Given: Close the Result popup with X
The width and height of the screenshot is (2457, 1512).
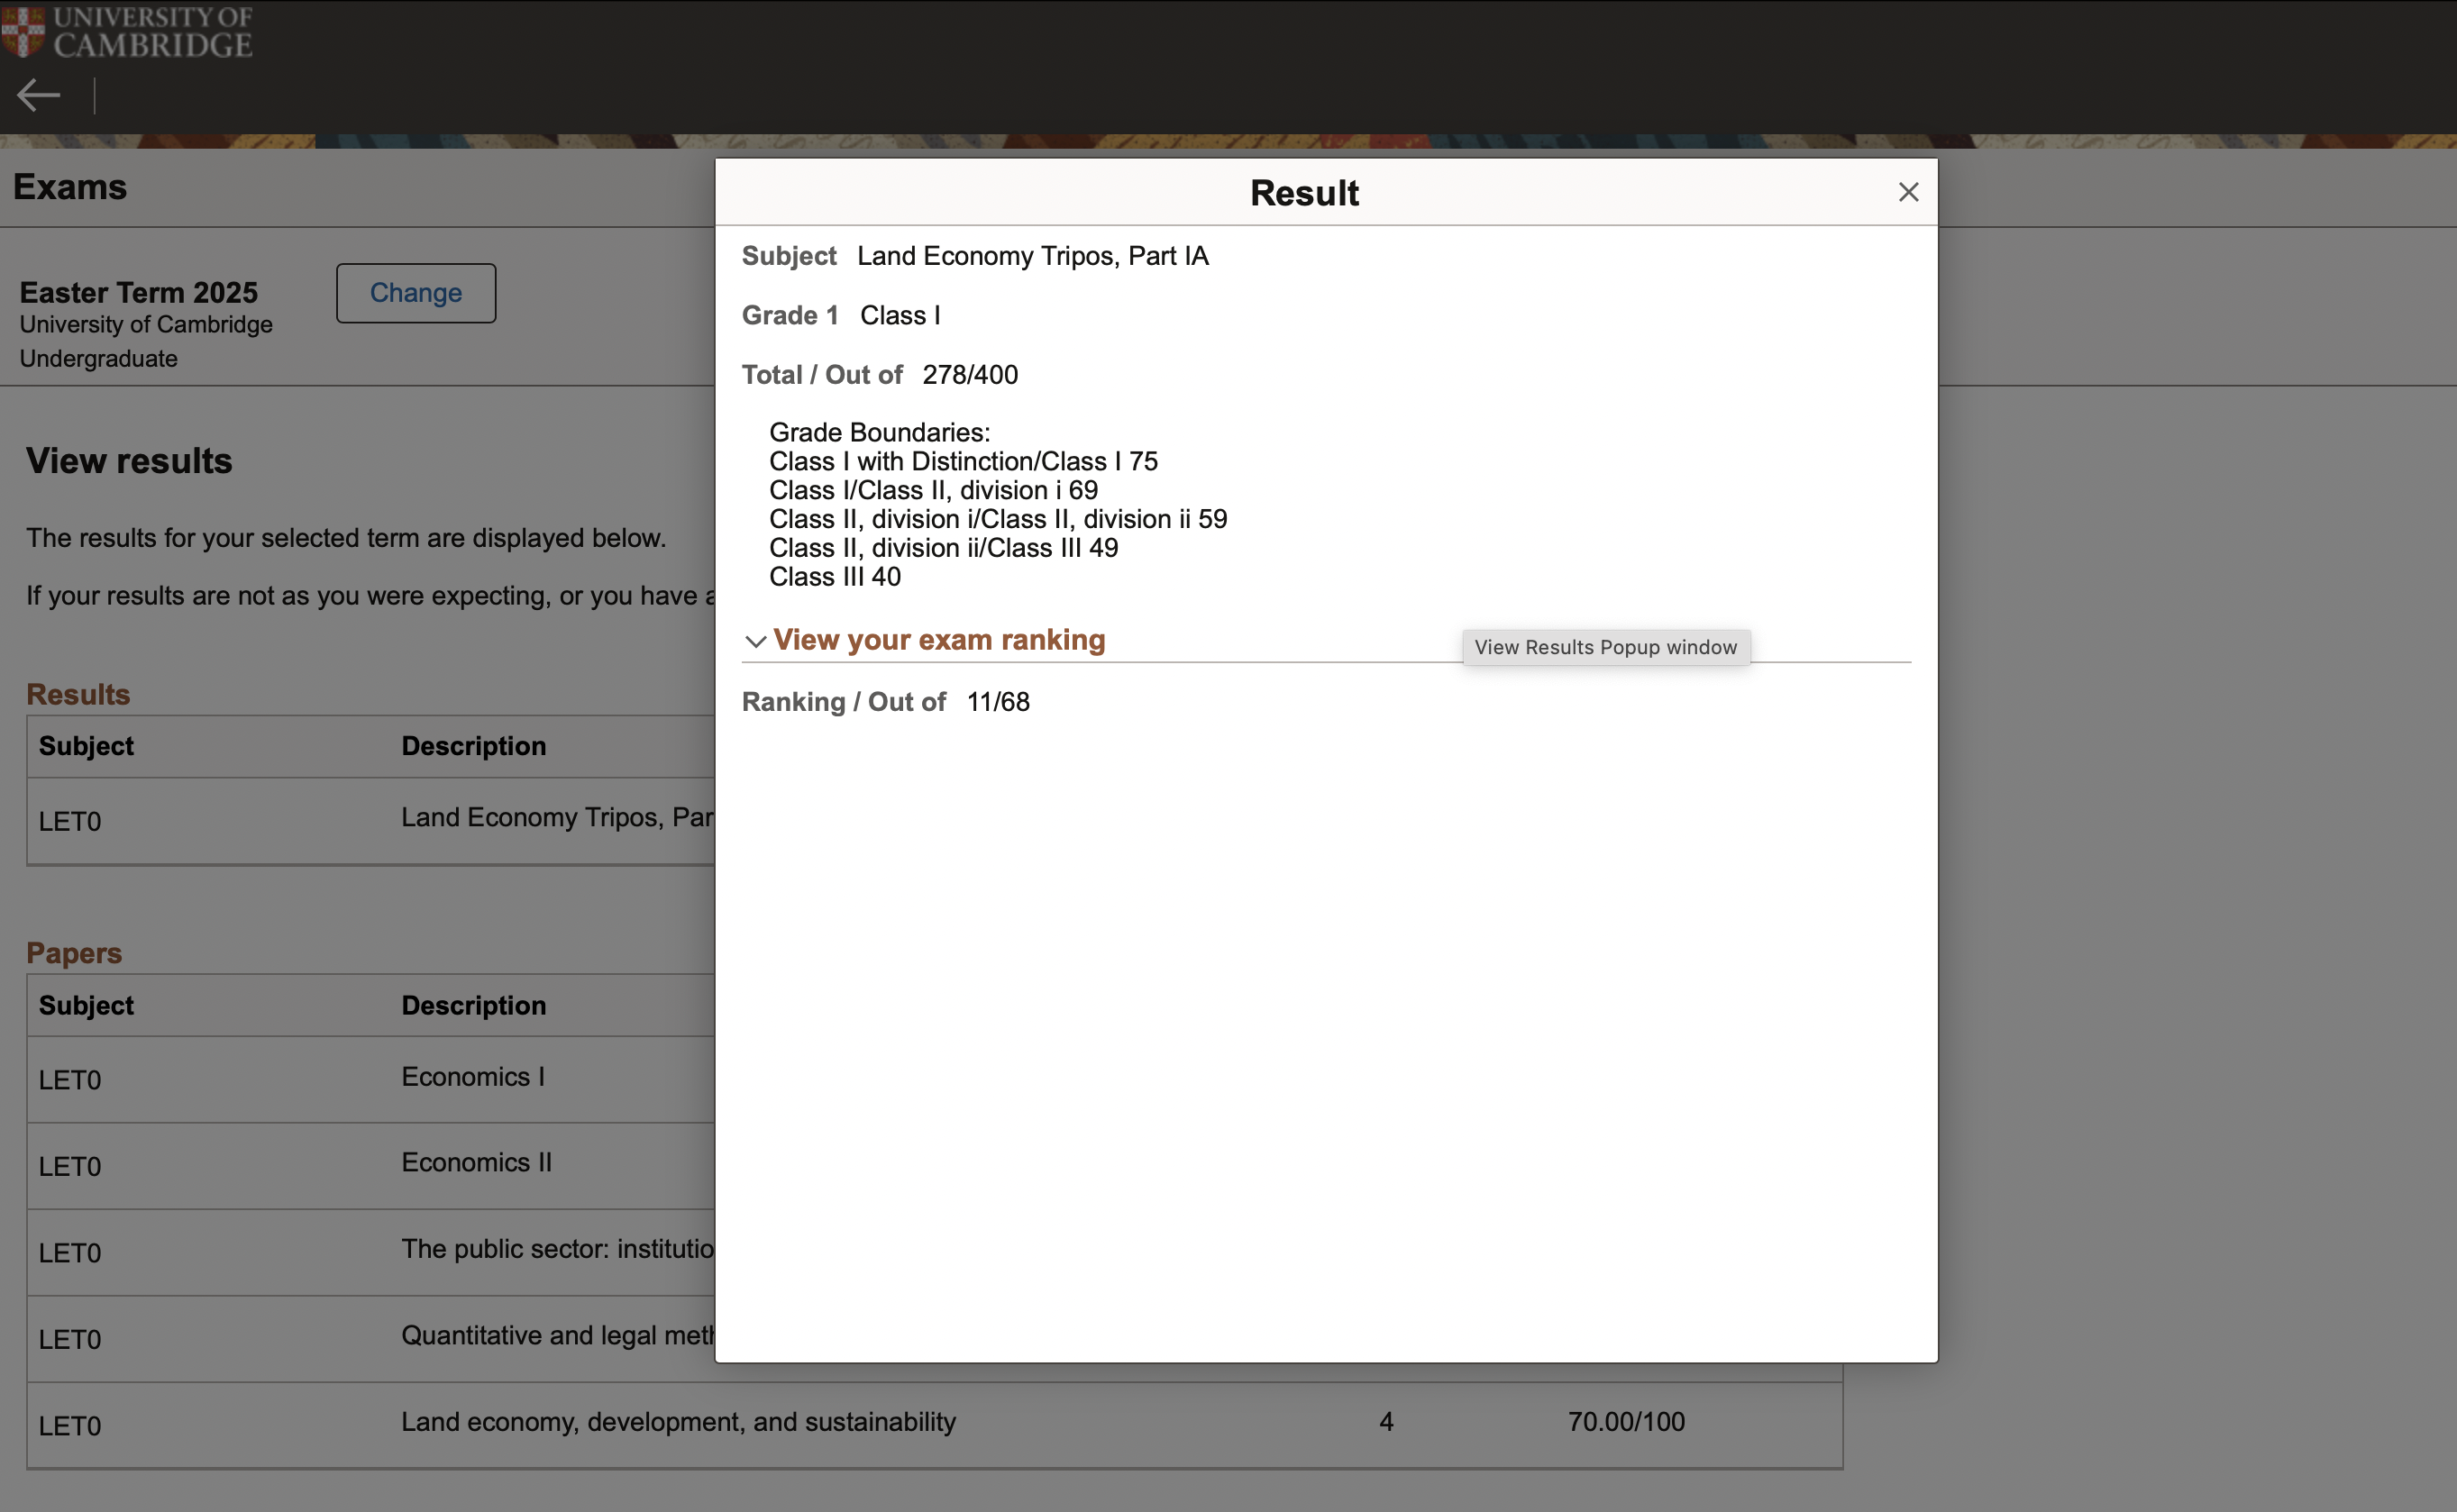Looking at the screenshot, I should tap(1907, 192).
